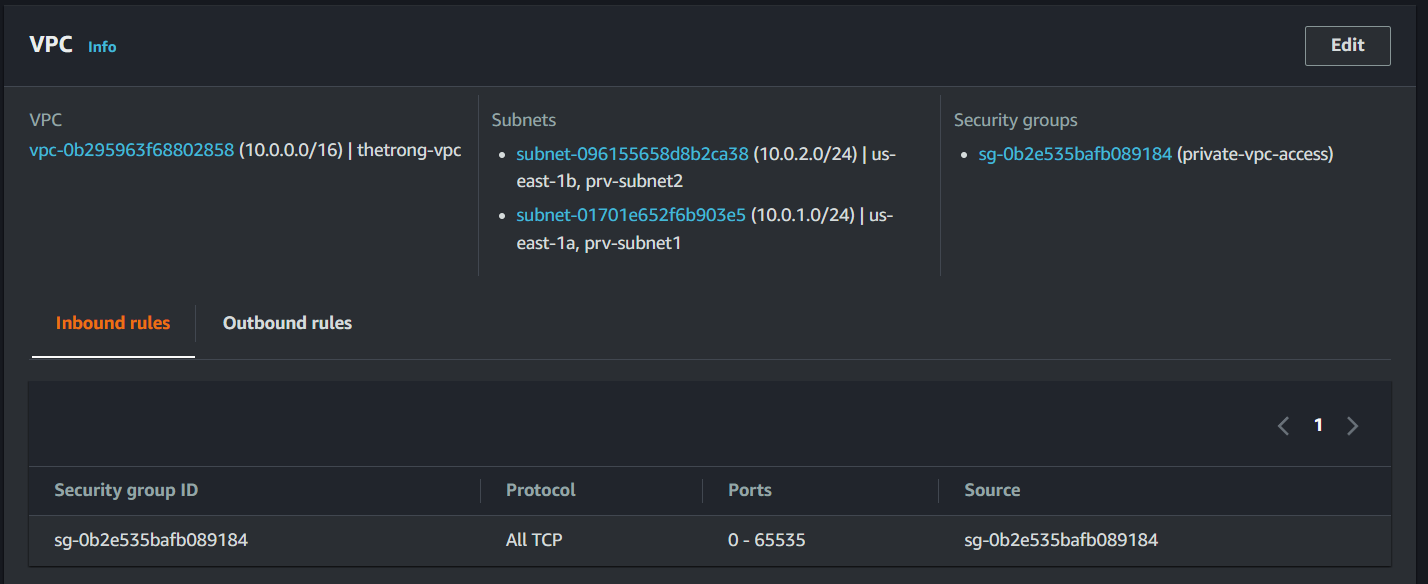Viewport: 1428px width, 584px height.
Task: Go to next page of inbound rules
Action: coord(1353,425)
